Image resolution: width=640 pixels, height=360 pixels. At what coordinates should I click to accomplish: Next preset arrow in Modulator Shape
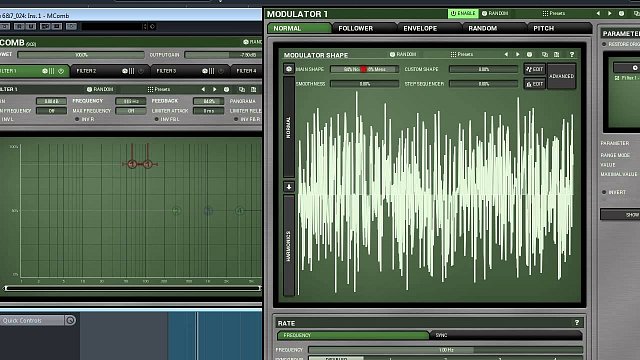[518, 54]
